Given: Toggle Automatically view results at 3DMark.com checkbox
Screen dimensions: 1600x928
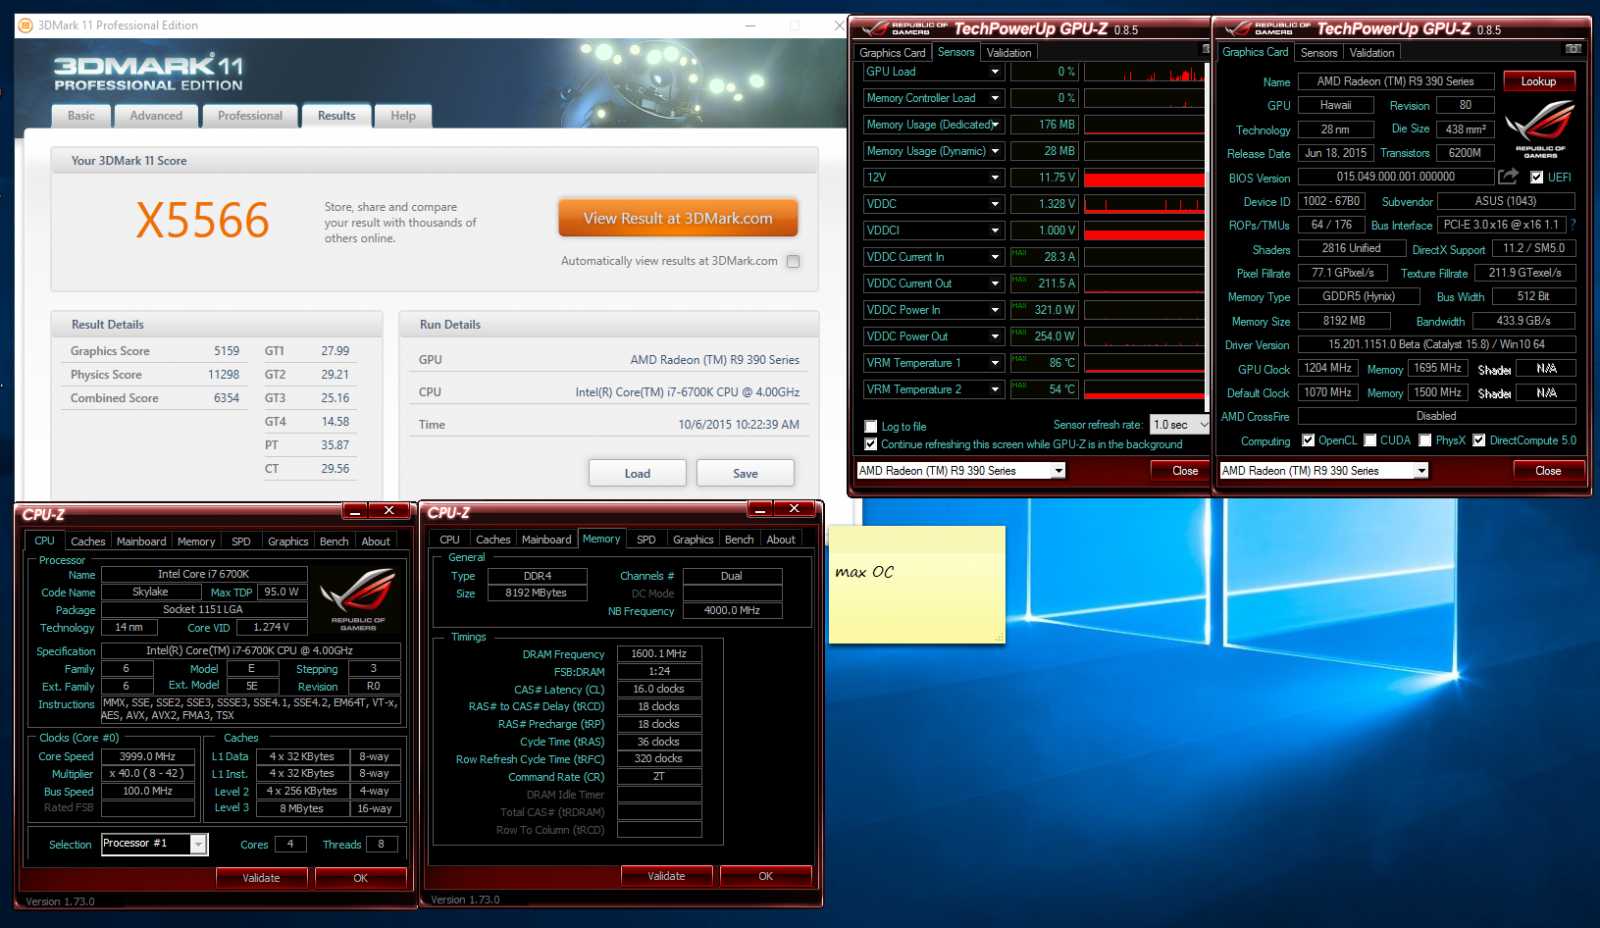Looking at the screenshot, I should [x=793, y=262].
